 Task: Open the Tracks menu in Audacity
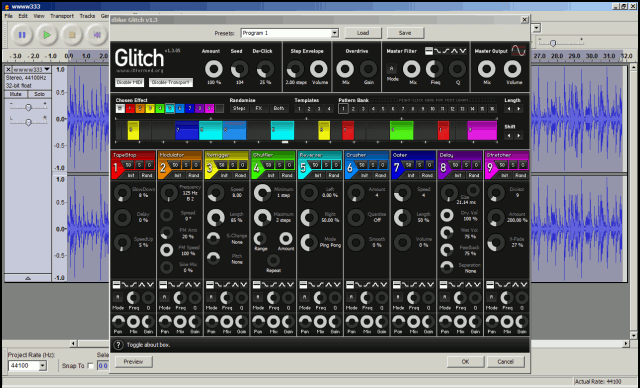[x=87, y=16]
